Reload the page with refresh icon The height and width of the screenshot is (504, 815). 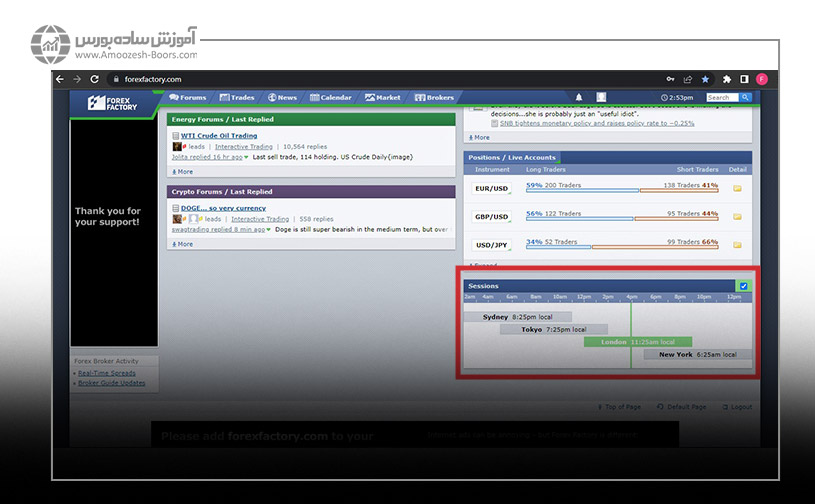click(95, 79)
